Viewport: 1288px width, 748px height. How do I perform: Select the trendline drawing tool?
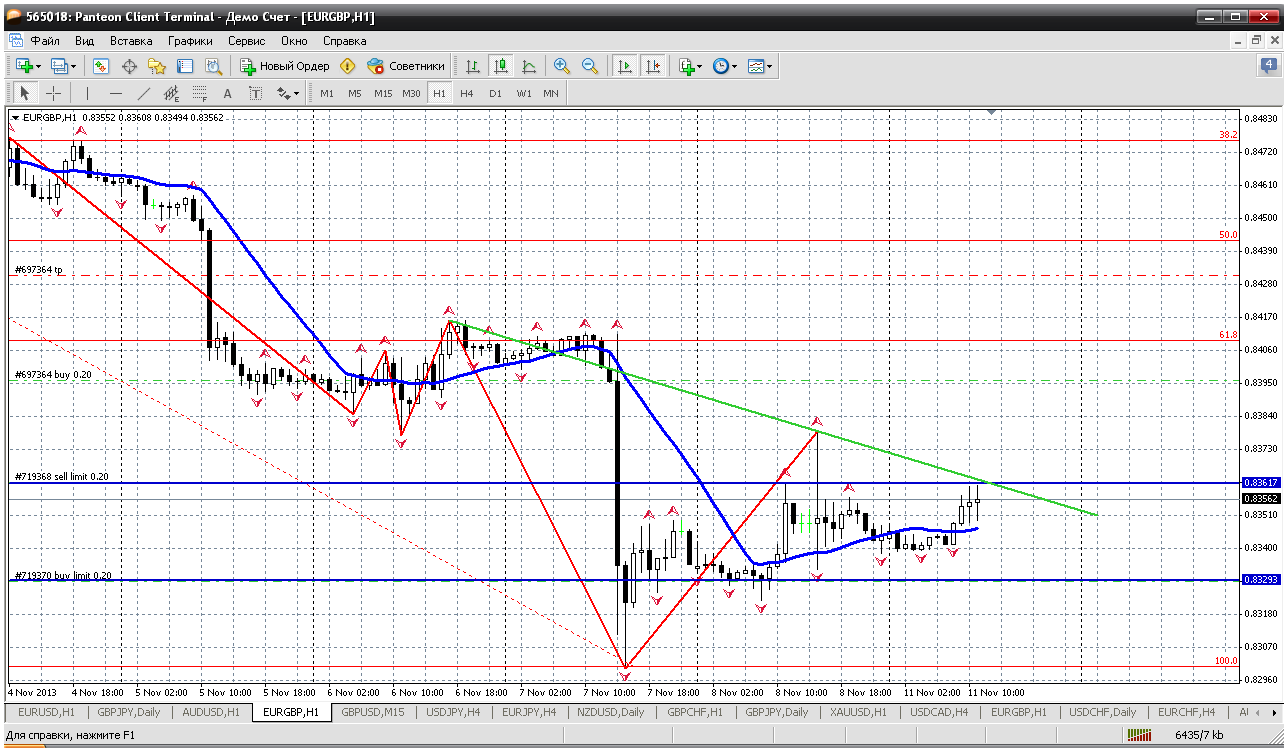143,93
